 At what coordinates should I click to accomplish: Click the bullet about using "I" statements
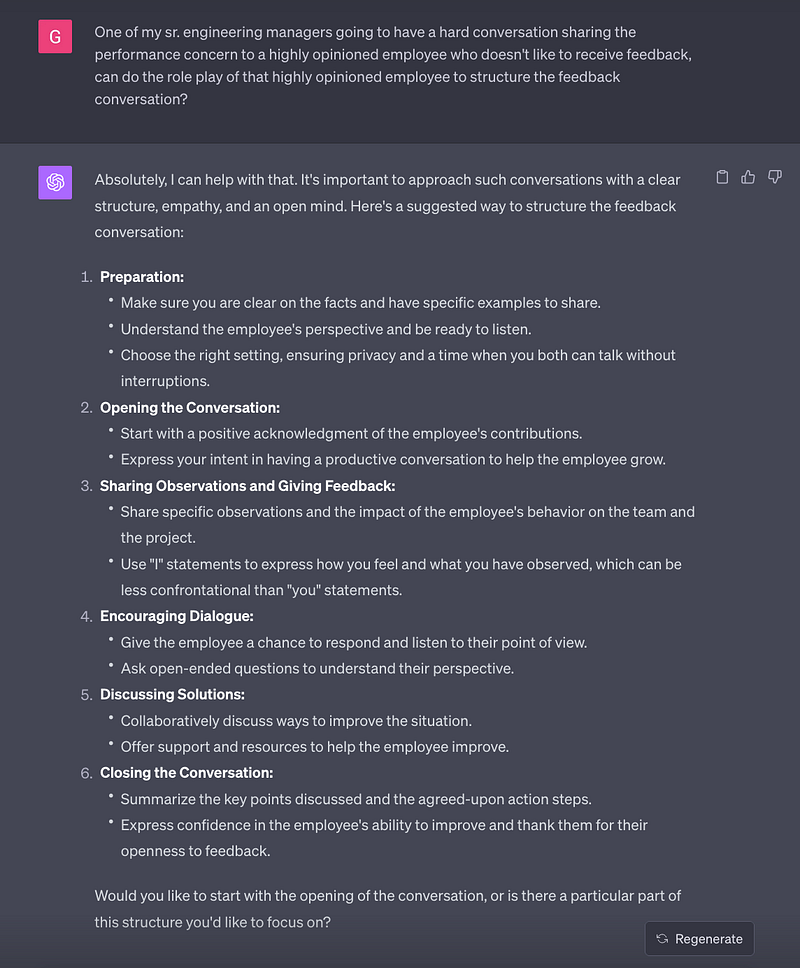tap(401, 577)
